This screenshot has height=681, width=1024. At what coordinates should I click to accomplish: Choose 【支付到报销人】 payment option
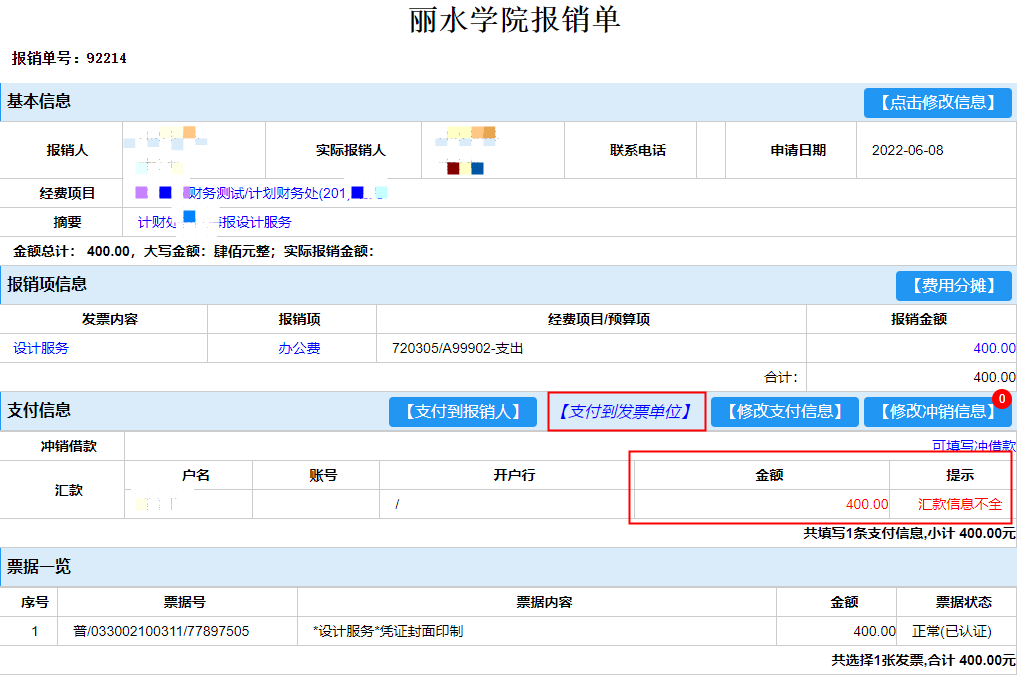(462, 411)
